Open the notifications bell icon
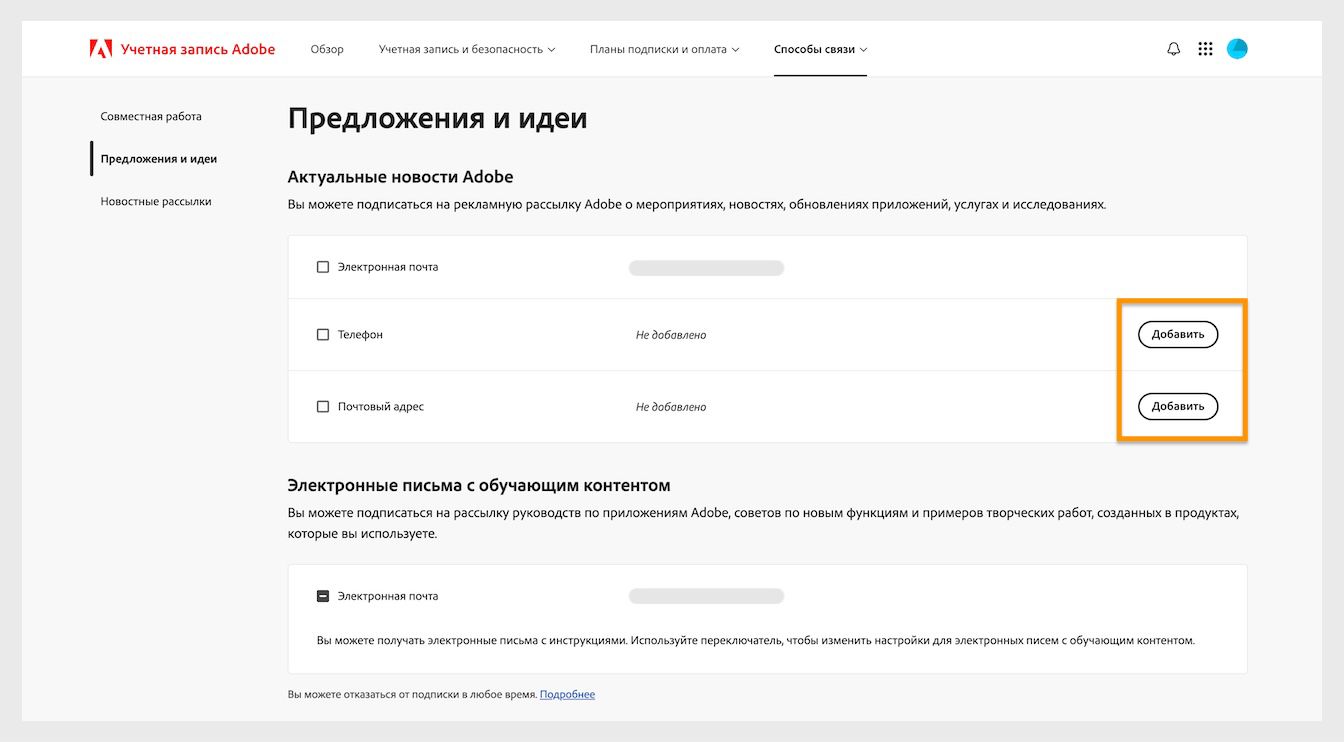The image size is (1344, 742). tap(1174, 49)
